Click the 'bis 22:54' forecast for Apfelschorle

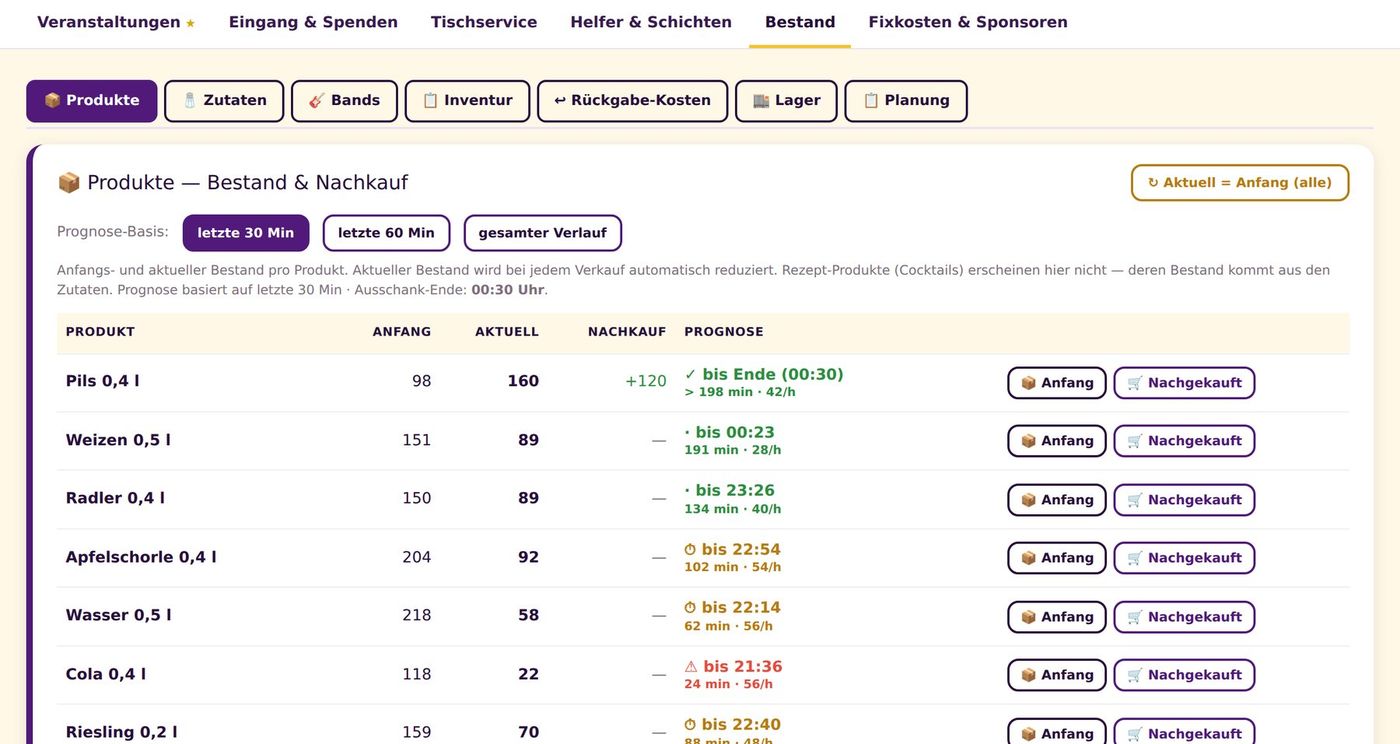point(732,549)
